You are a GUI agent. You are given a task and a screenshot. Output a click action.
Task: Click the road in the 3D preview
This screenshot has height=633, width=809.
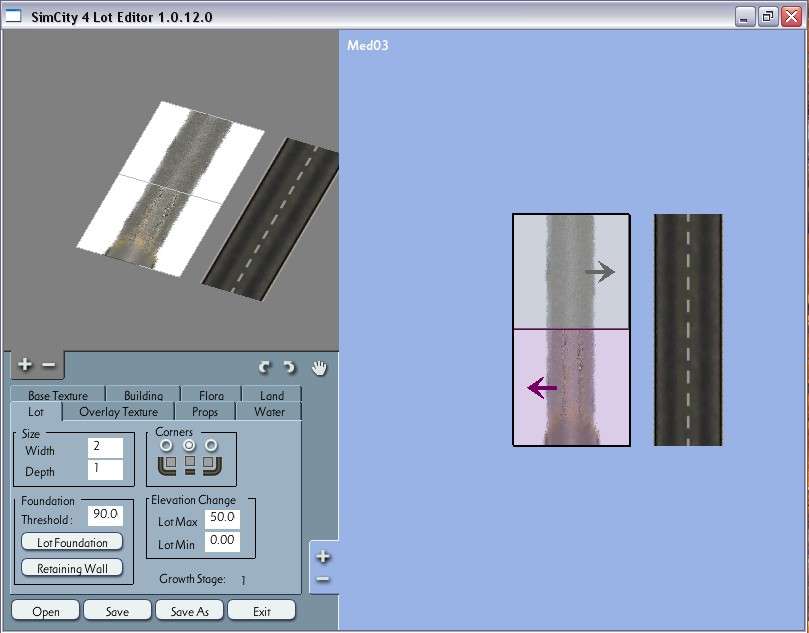coord(273,219)
